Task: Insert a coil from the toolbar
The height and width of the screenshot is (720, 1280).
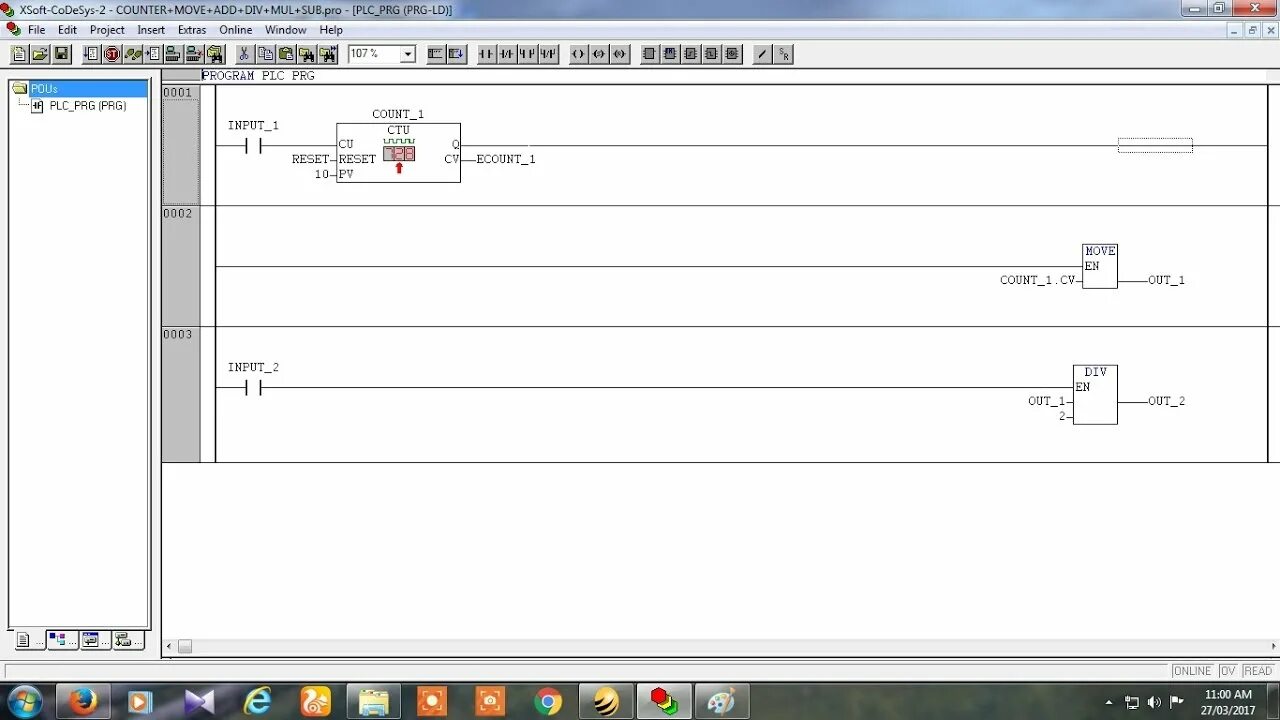Action: click(x=578, y=54)
